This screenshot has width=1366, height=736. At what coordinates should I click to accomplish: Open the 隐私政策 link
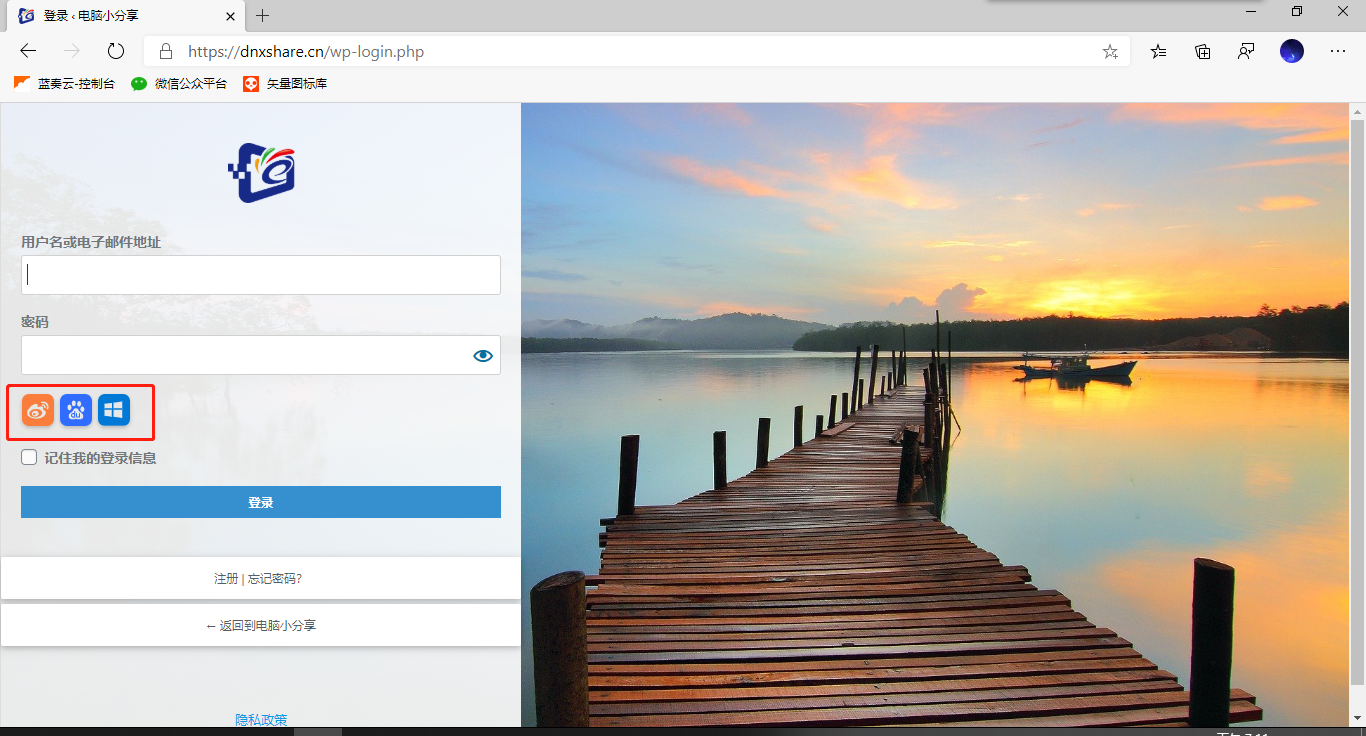[261, 719]
